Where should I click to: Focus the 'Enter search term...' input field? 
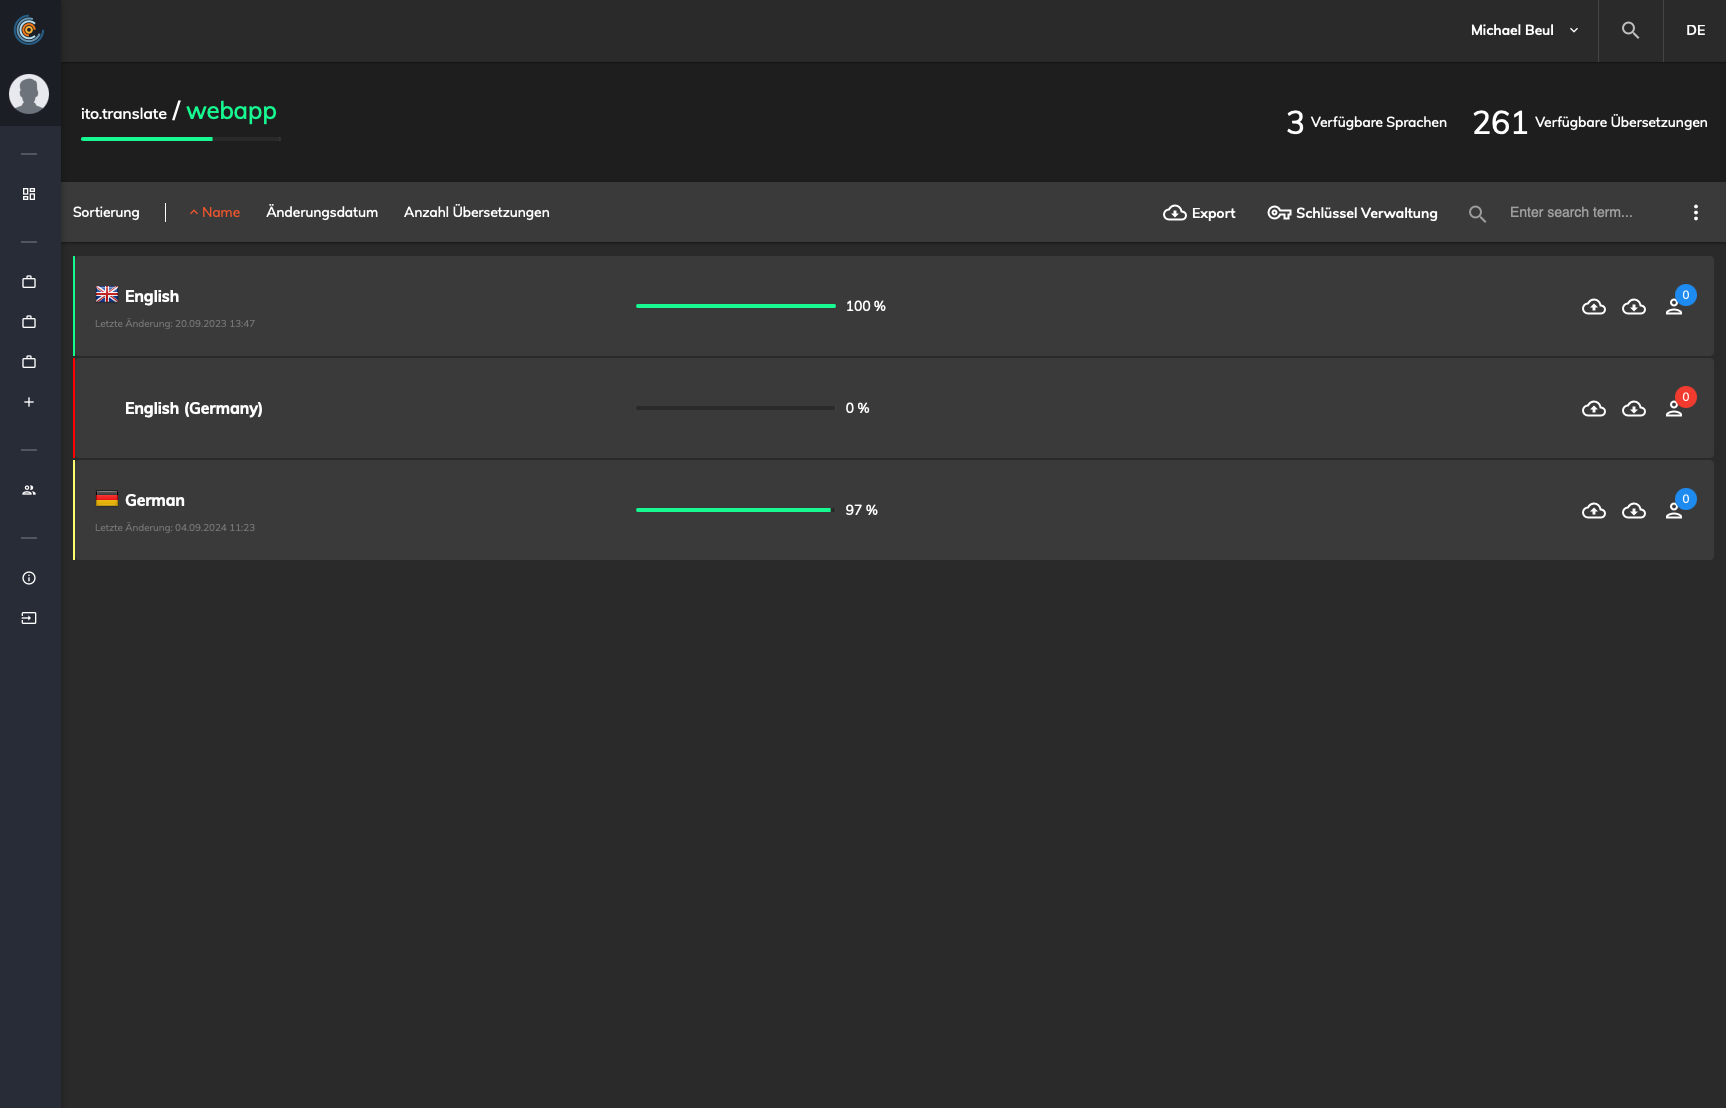coord(1588,212)
